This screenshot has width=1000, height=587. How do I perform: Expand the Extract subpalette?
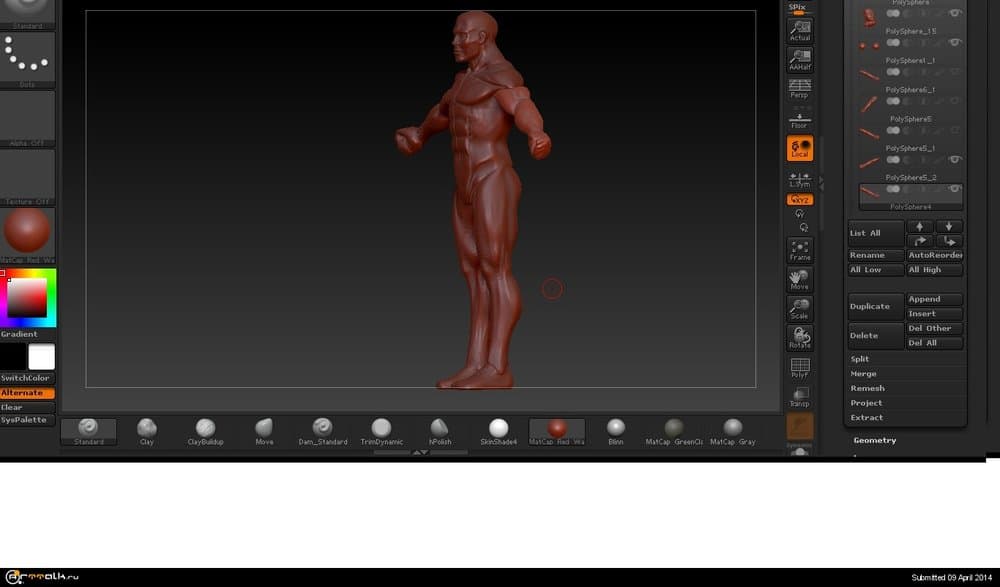[x=867, y=417]
